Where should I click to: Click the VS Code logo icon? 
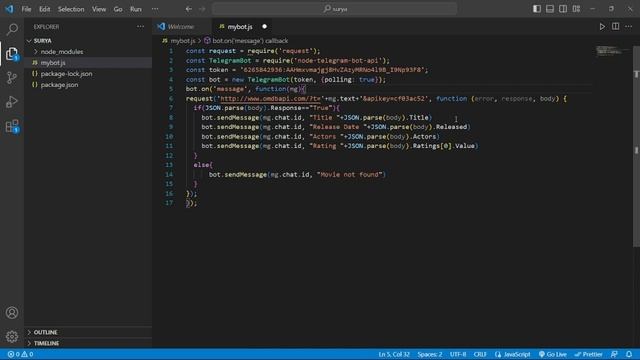(9, 9)
